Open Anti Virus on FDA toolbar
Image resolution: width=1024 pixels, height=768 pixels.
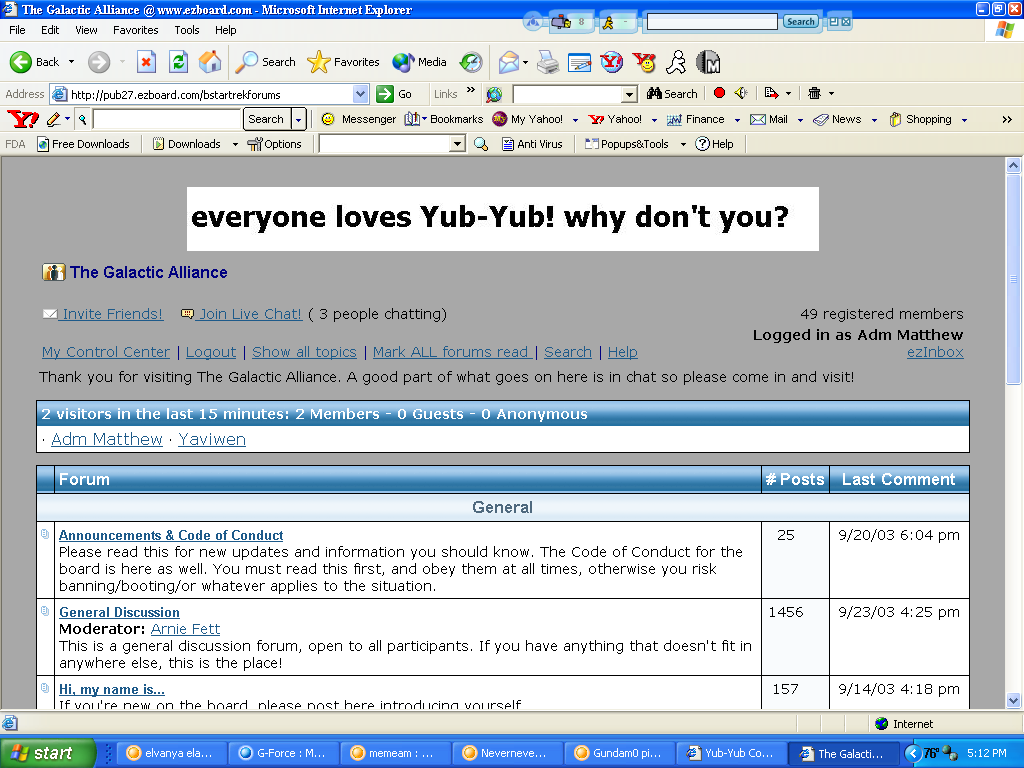pyautogui.click(x=532, y=144)
